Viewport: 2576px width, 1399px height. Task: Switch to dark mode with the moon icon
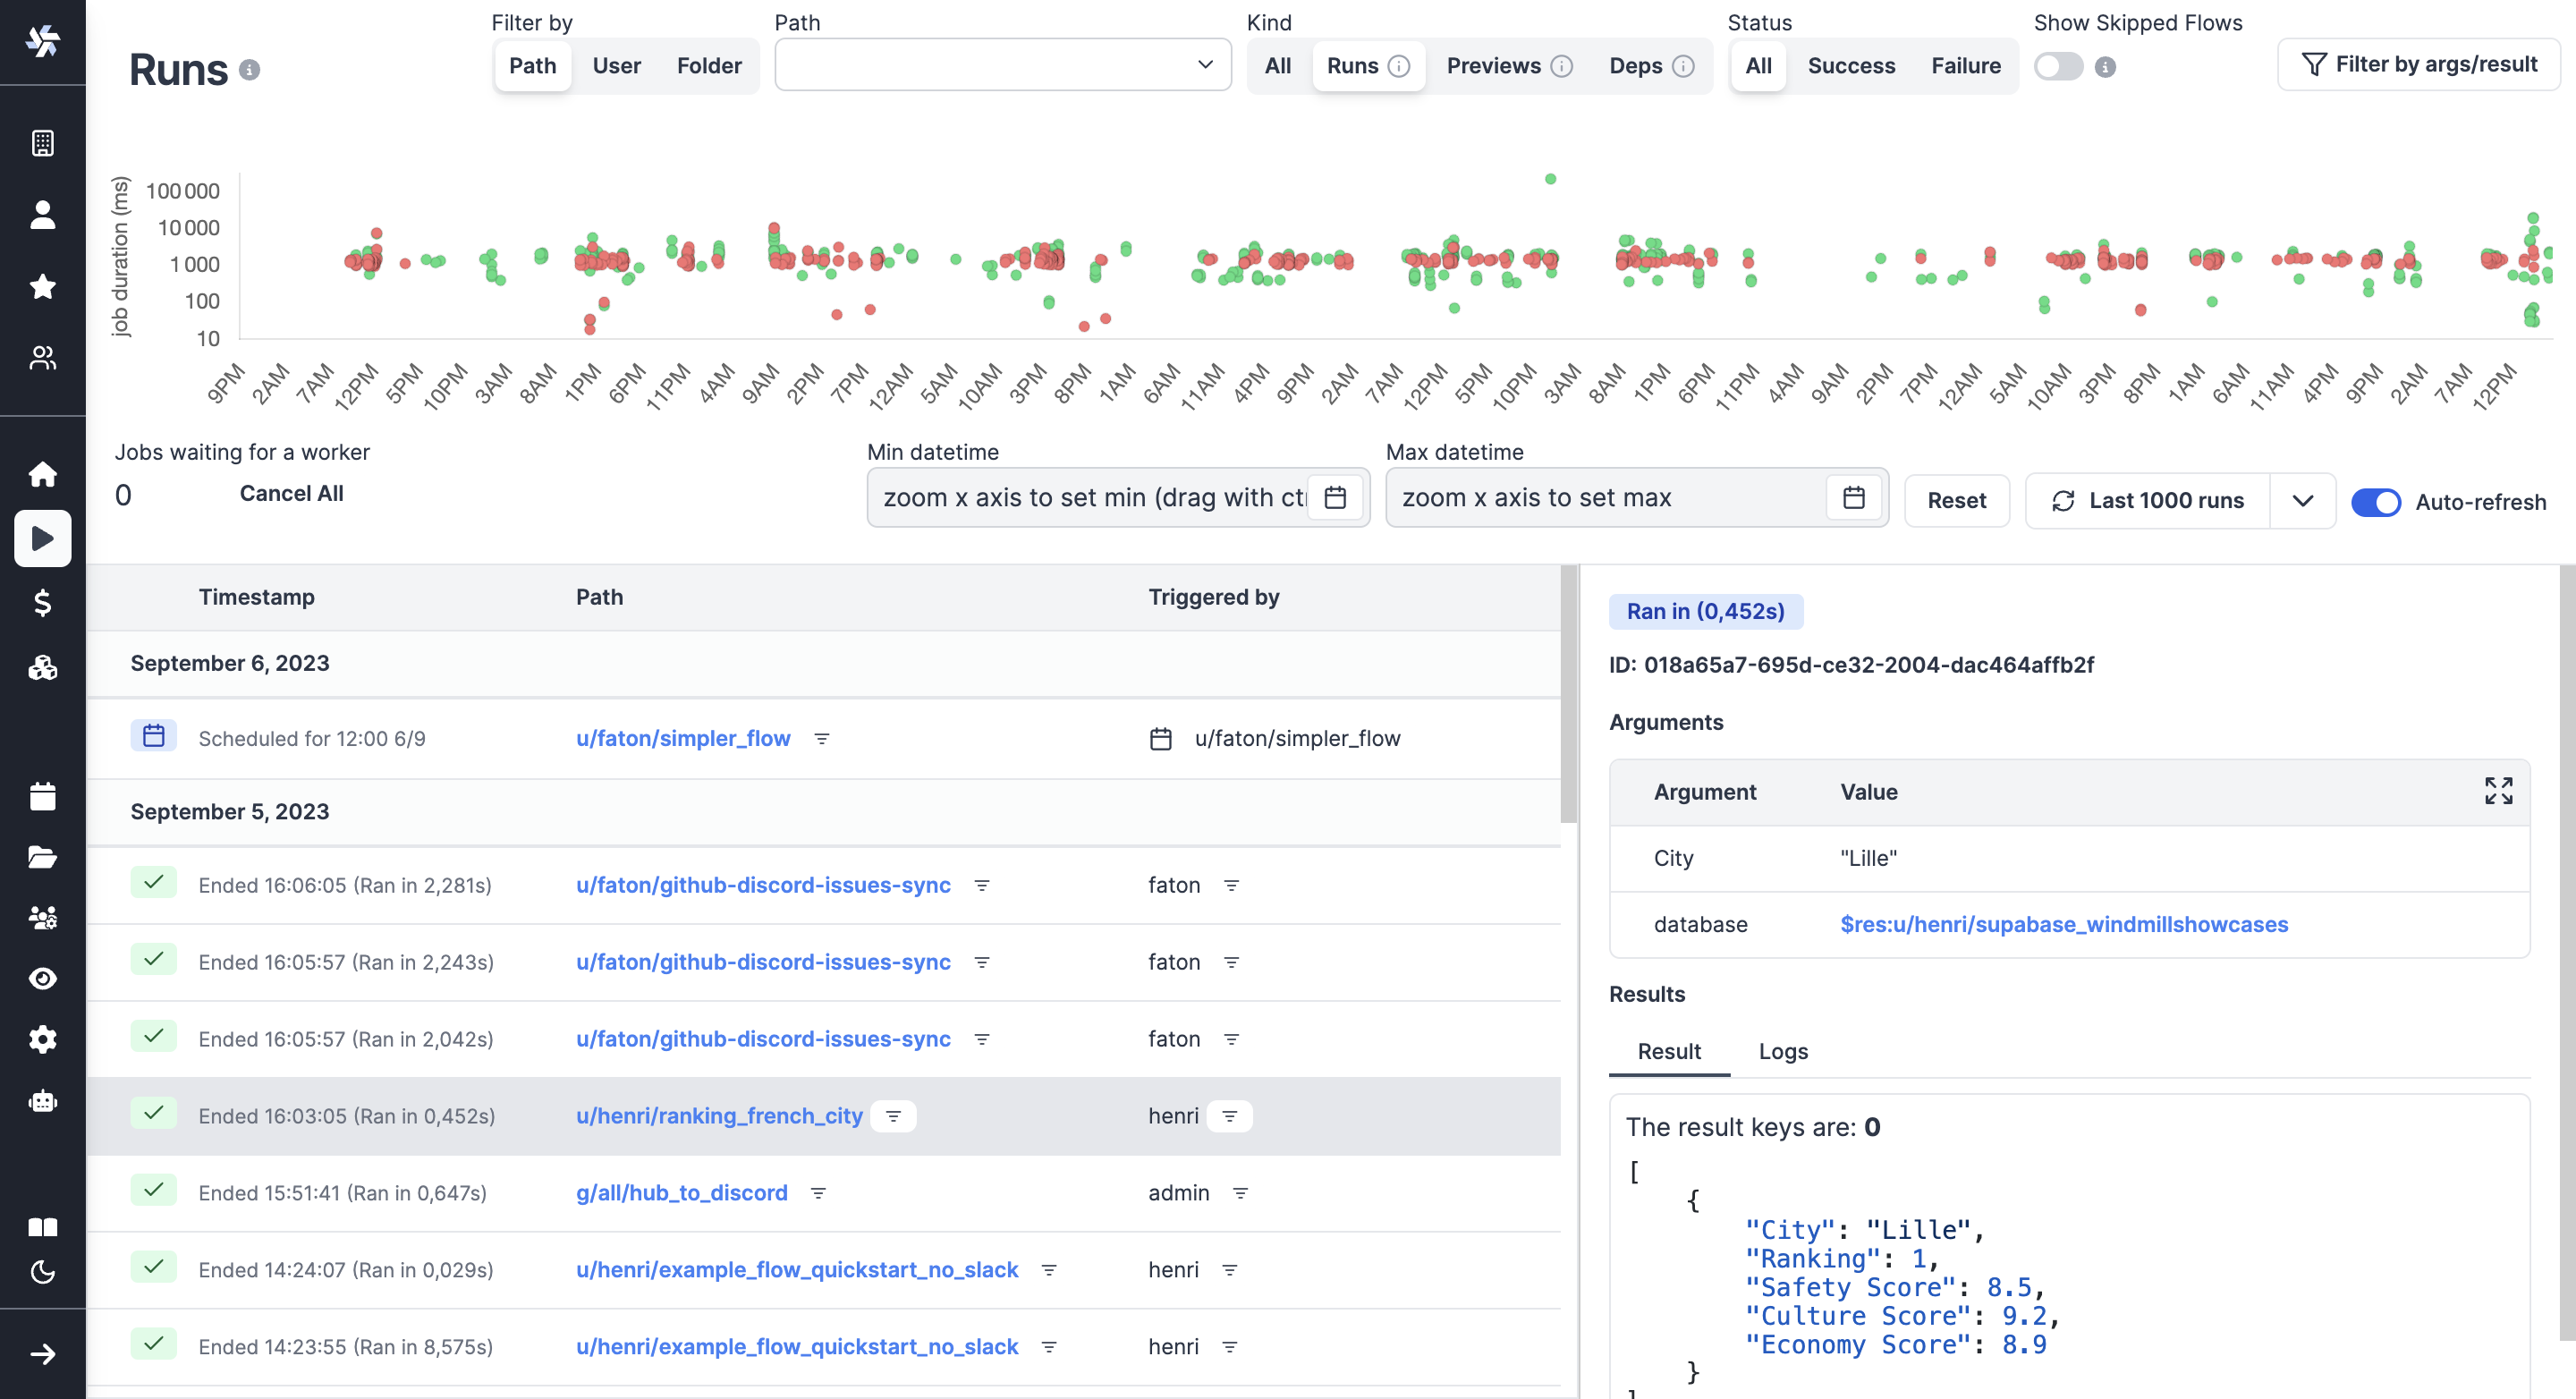pos(42,1271)
